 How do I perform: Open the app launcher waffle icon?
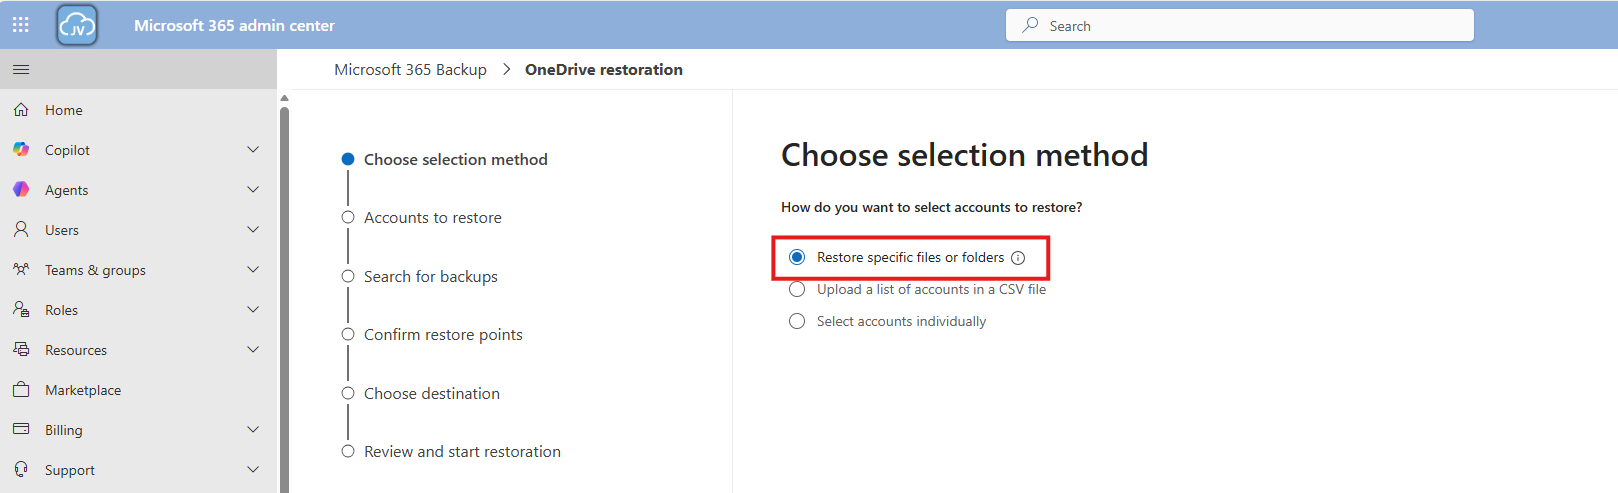[x=21, y=25]
